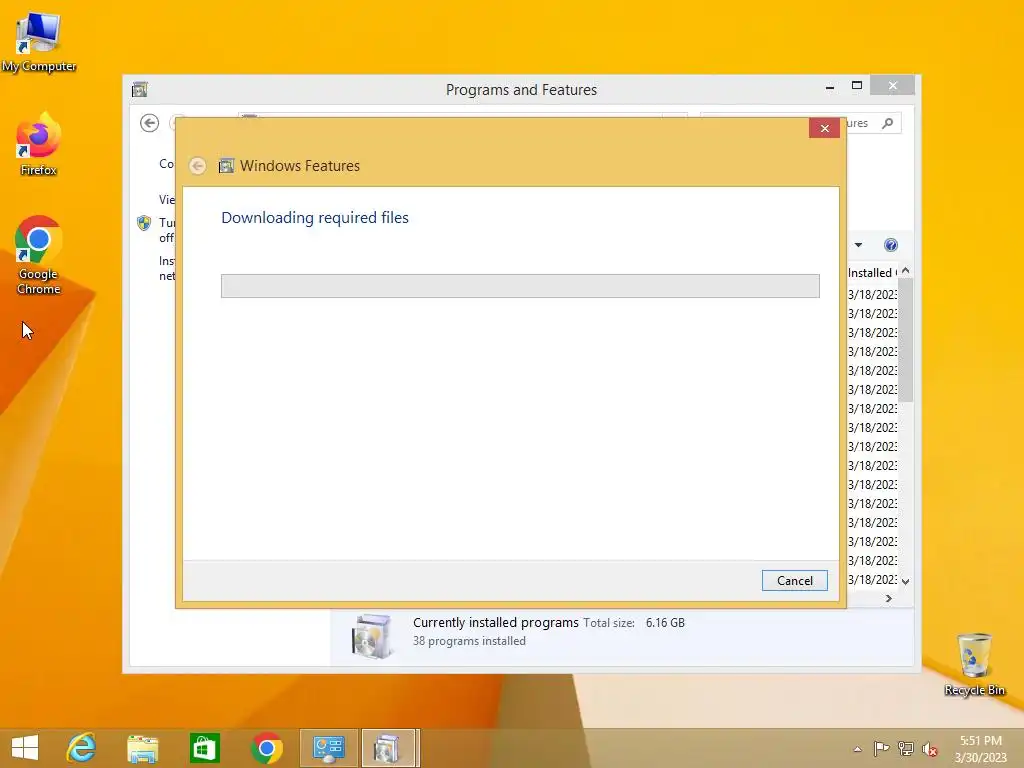Open File Explorer from taskbar
The width and height of the screenshot is (1024, 768).
(x=142, y=748)
